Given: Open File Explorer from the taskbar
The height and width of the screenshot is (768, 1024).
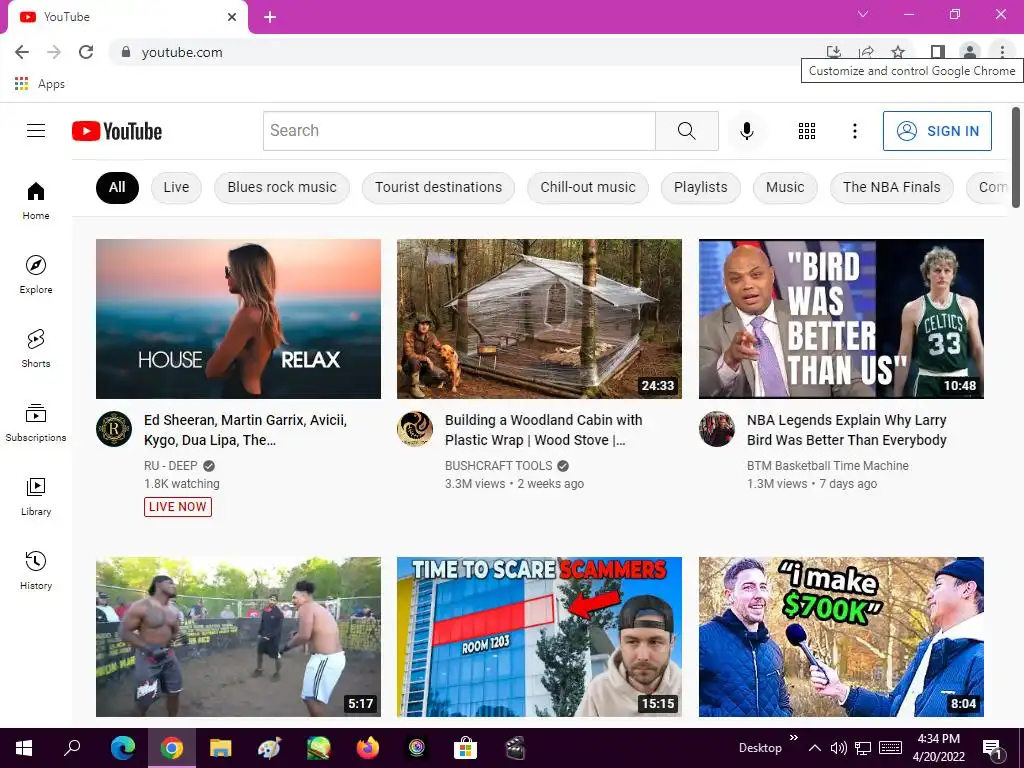Looking at the screenshot, I should coord(221,748).
